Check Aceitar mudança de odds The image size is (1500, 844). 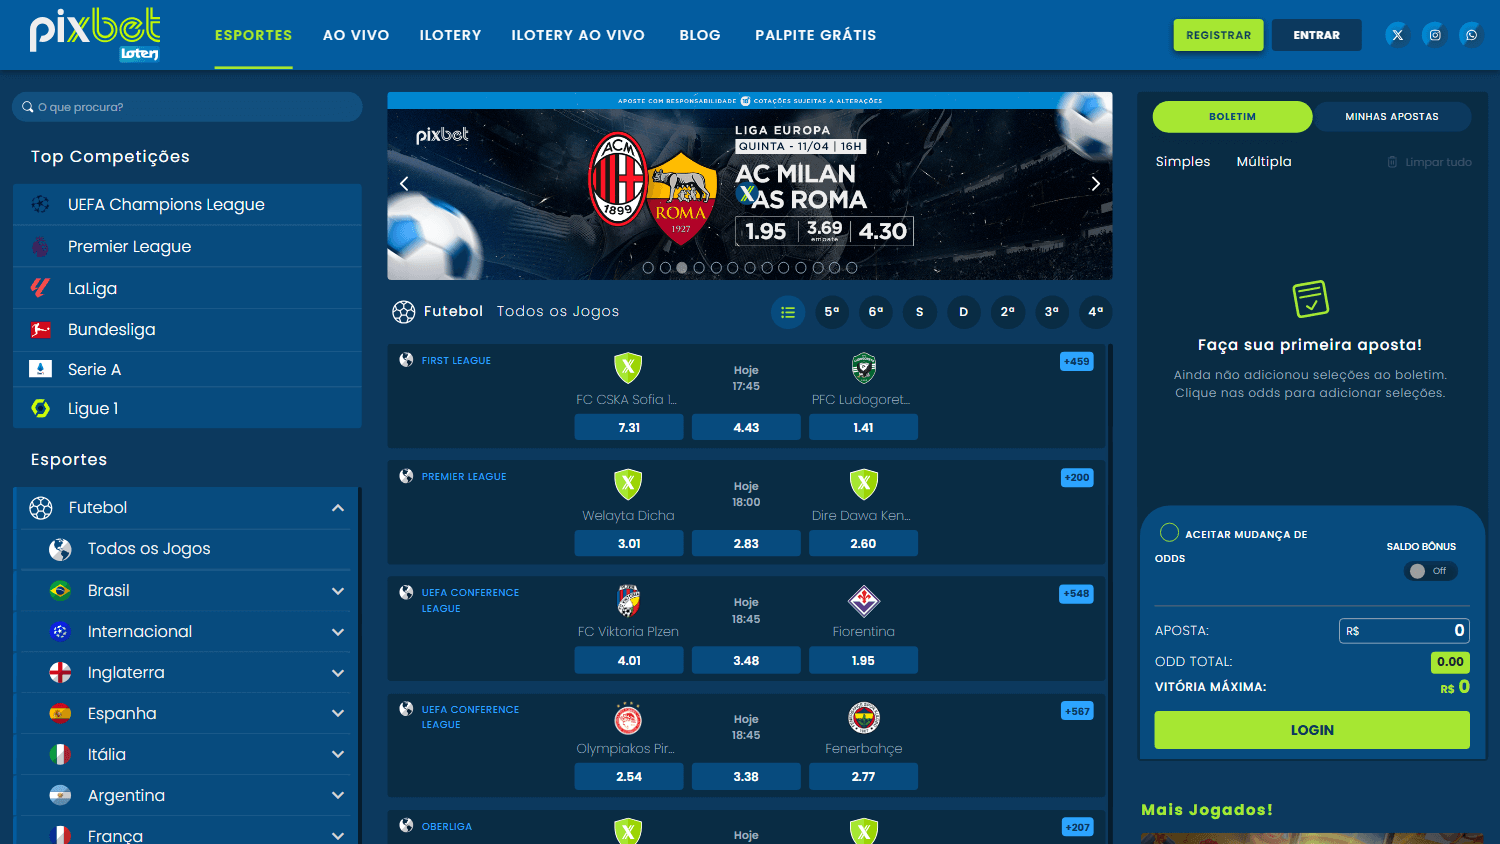(1169, 532)
